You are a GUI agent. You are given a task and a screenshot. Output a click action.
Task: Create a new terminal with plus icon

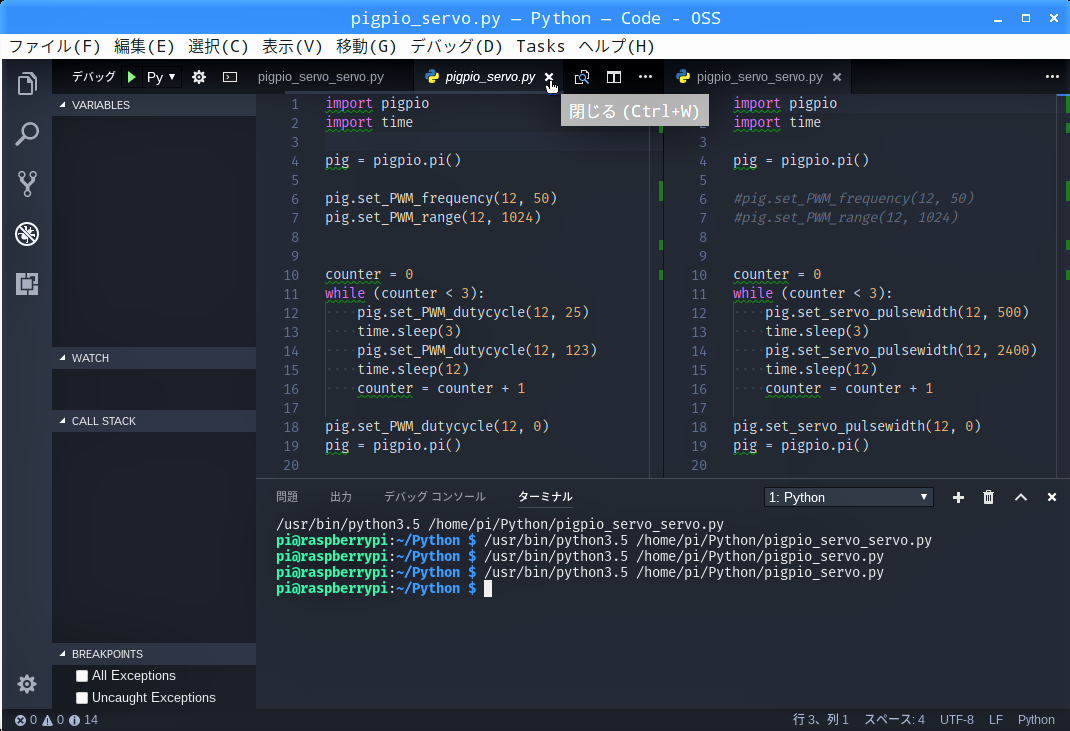(958, 498)
